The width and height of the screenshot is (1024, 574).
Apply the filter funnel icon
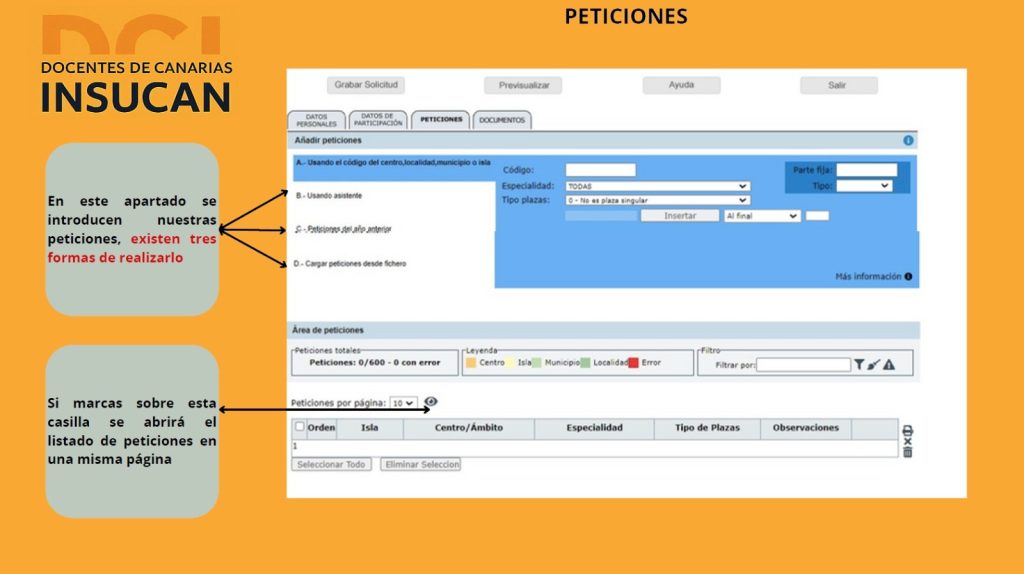click(858, 365)
